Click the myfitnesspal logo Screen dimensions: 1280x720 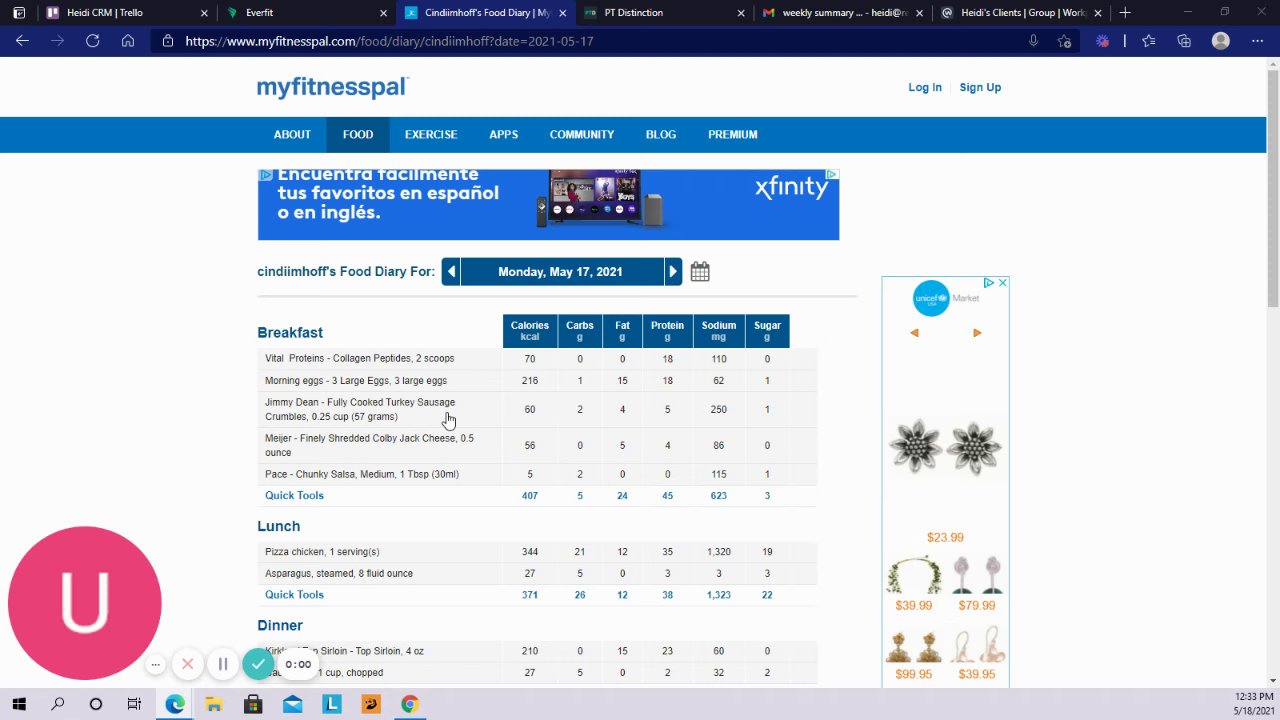coord(332,87)
